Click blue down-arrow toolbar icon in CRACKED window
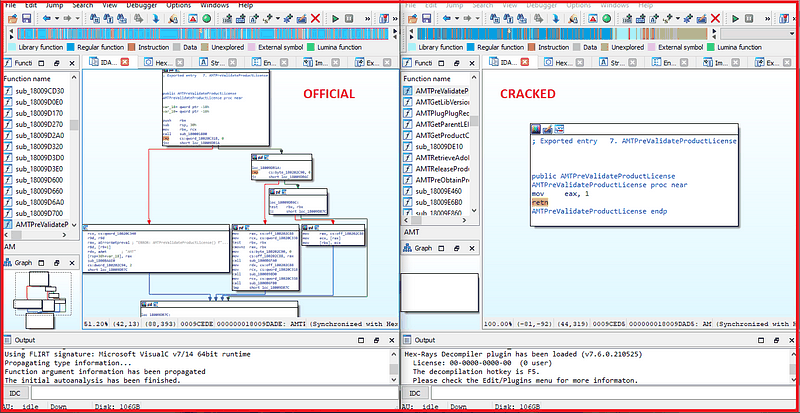This screenshot has width=800, height=413. coord(555,19)
